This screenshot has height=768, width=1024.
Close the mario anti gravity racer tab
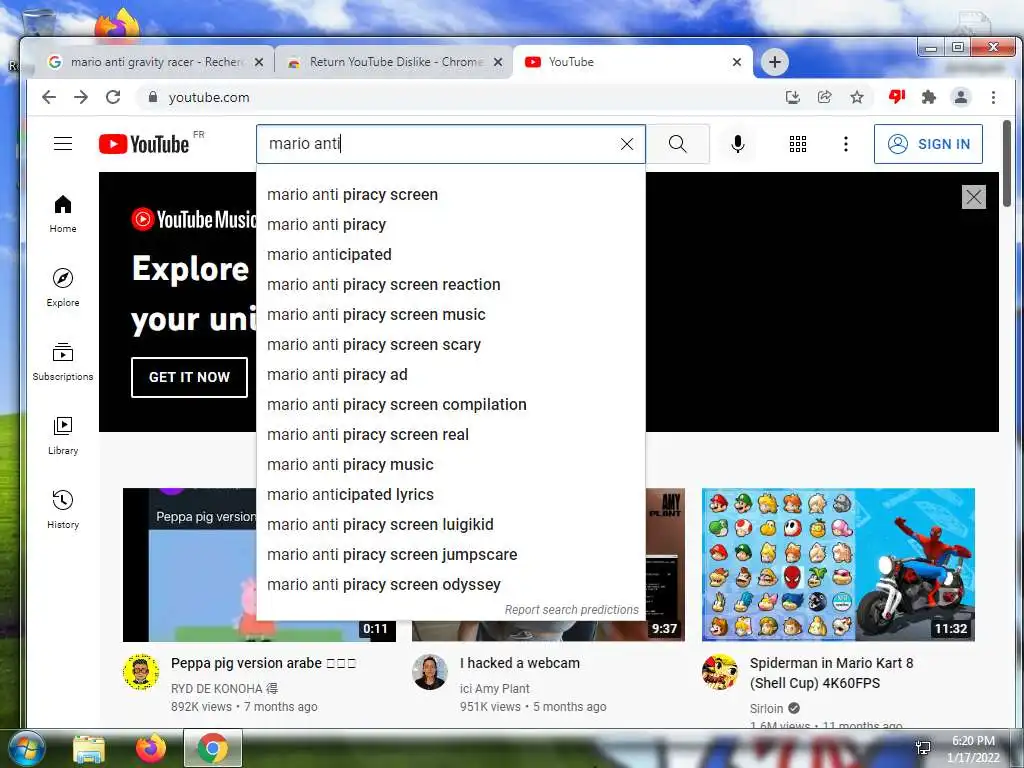click(259, 62)
